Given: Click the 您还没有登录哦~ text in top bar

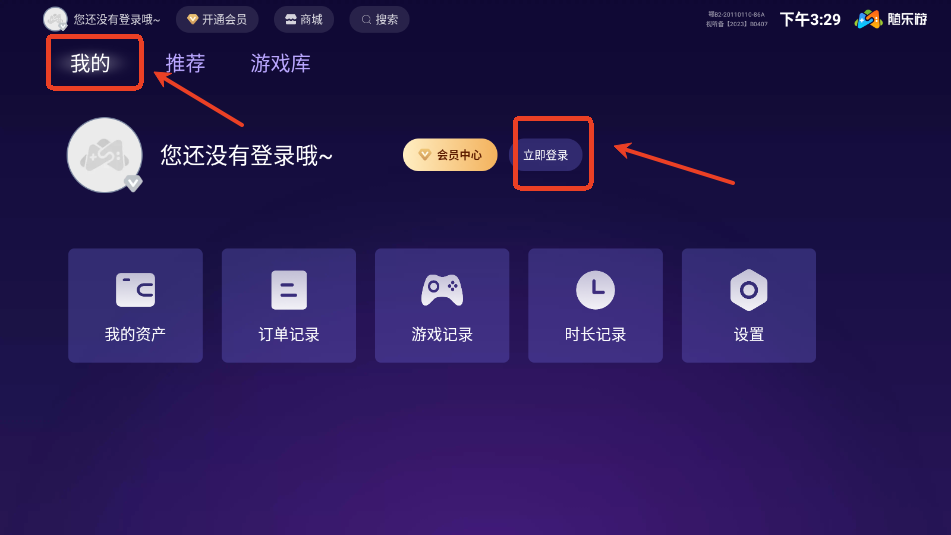Looking at the screenshot, I should click(x=117, y=19).
